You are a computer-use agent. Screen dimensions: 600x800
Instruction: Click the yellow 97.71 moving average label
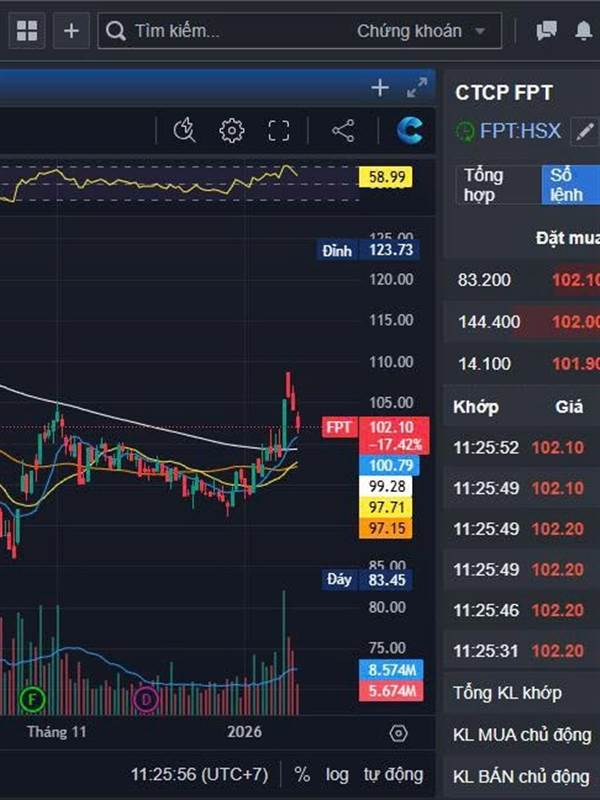[x=386, y=507]
